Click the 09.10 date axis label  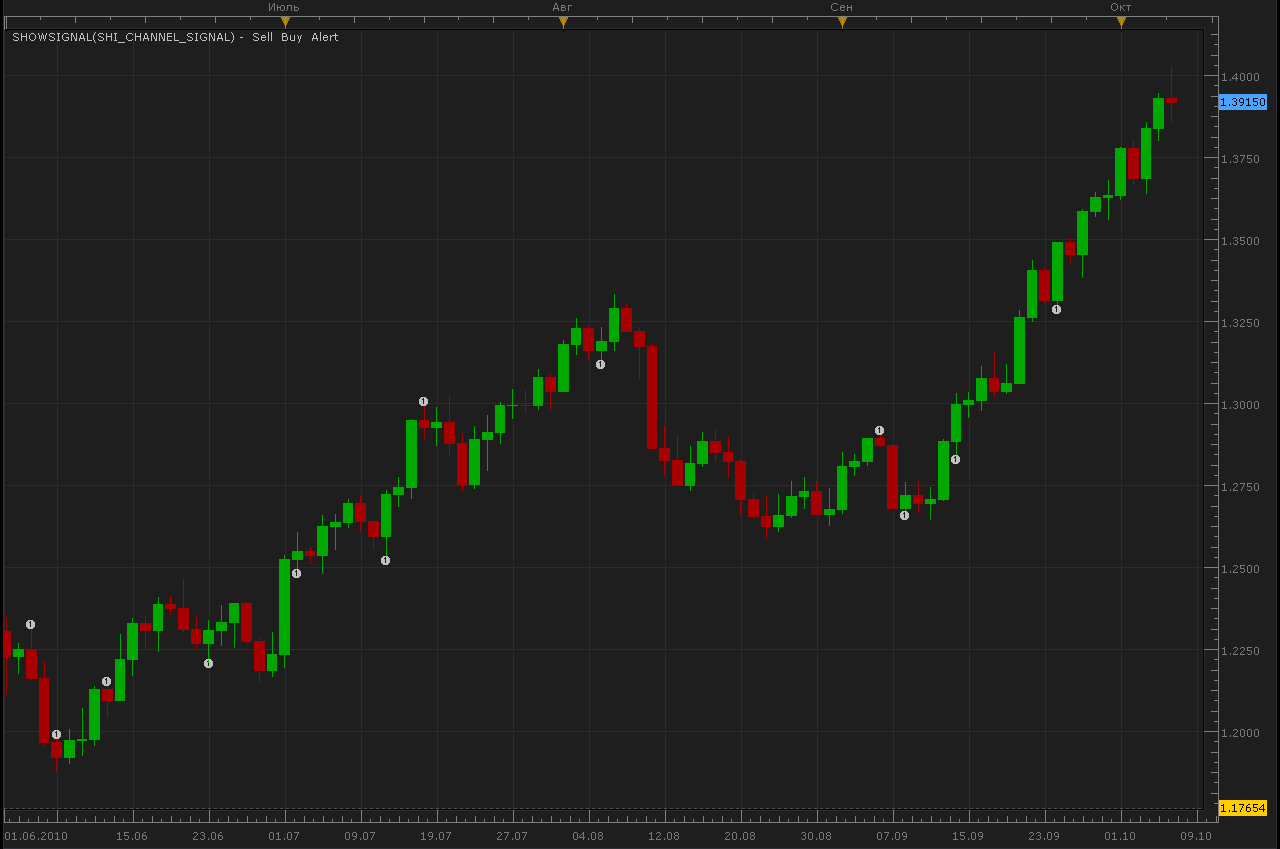pos(1196,836)
